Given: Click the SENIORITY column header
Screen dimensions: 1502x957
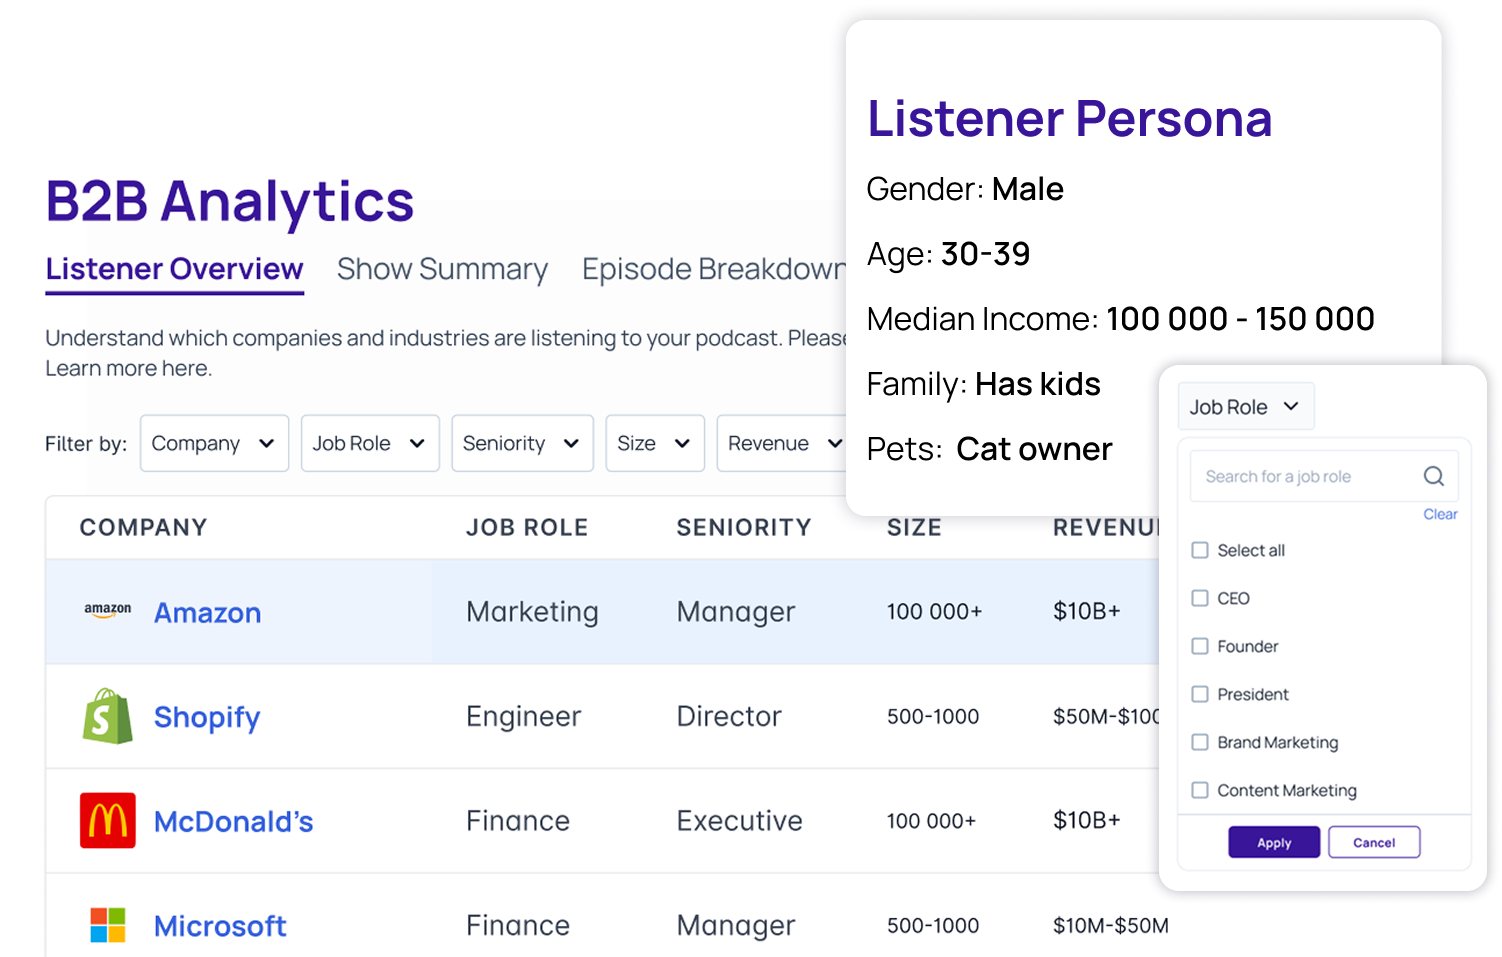Looking at the screenshot, I should point(744,527).
